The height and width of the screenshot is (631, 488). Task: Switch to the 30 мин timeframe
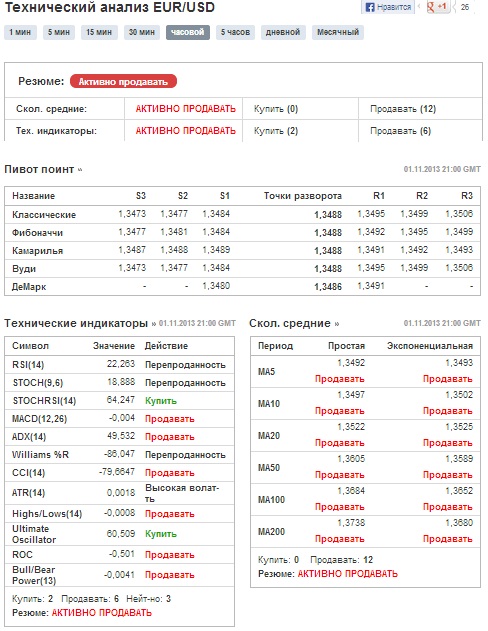142,32
